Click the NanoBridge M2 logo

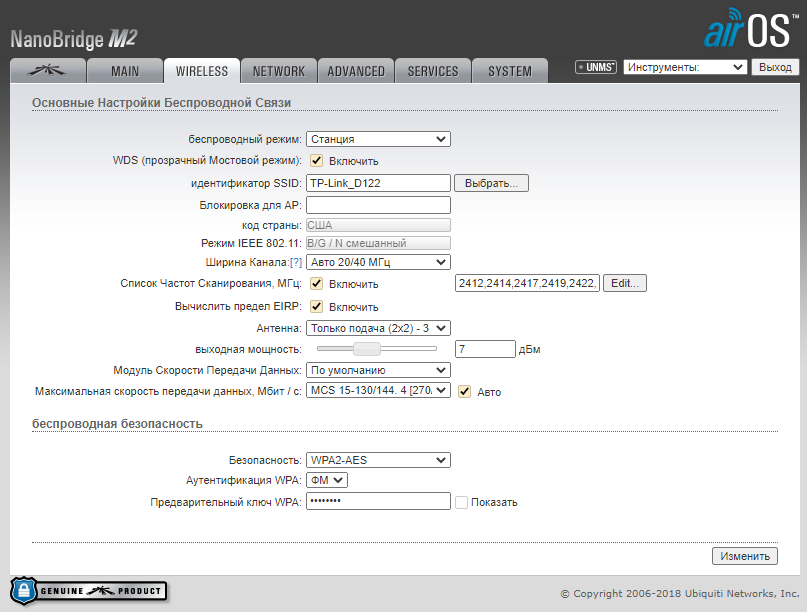(74, 39)
